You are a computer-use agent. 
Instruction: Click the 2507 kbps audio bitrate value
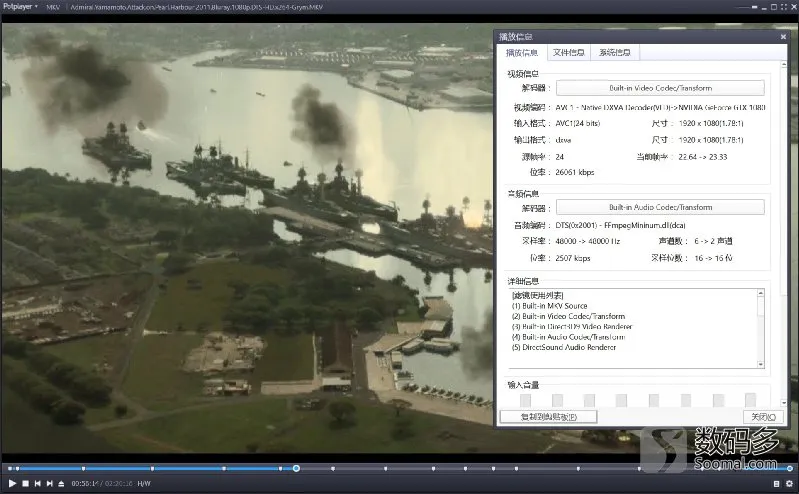pyautogui.click(x=573, y=258)
